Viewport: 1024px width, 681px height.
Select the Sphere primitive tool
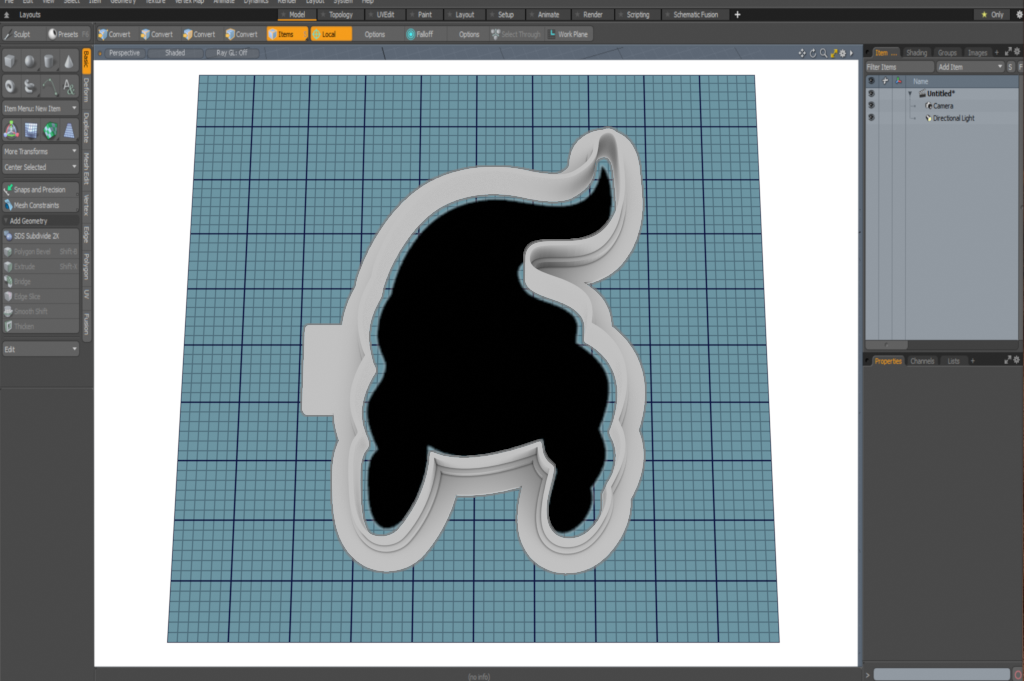[x=31, y=60]
